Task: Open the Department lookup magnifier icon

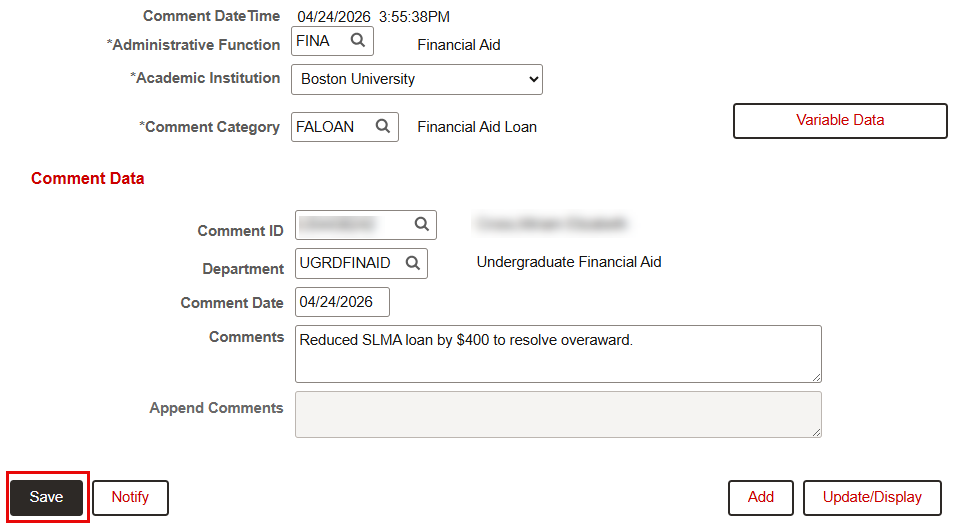Action: coord(413,263)
